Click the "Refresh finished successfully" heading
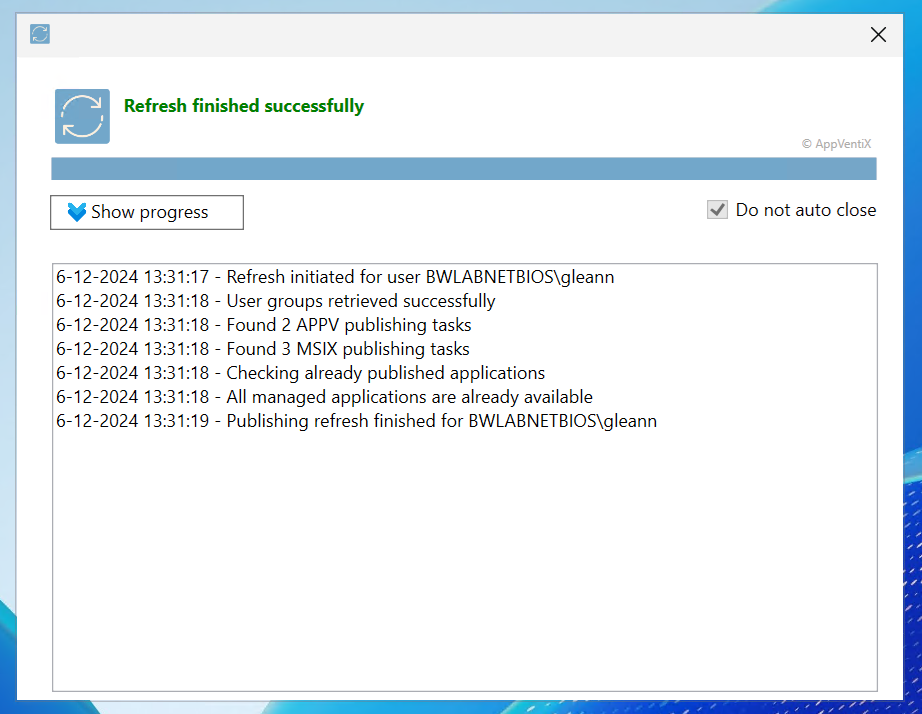The width and height of the screenshot is (922, 714). pos(243,106)
